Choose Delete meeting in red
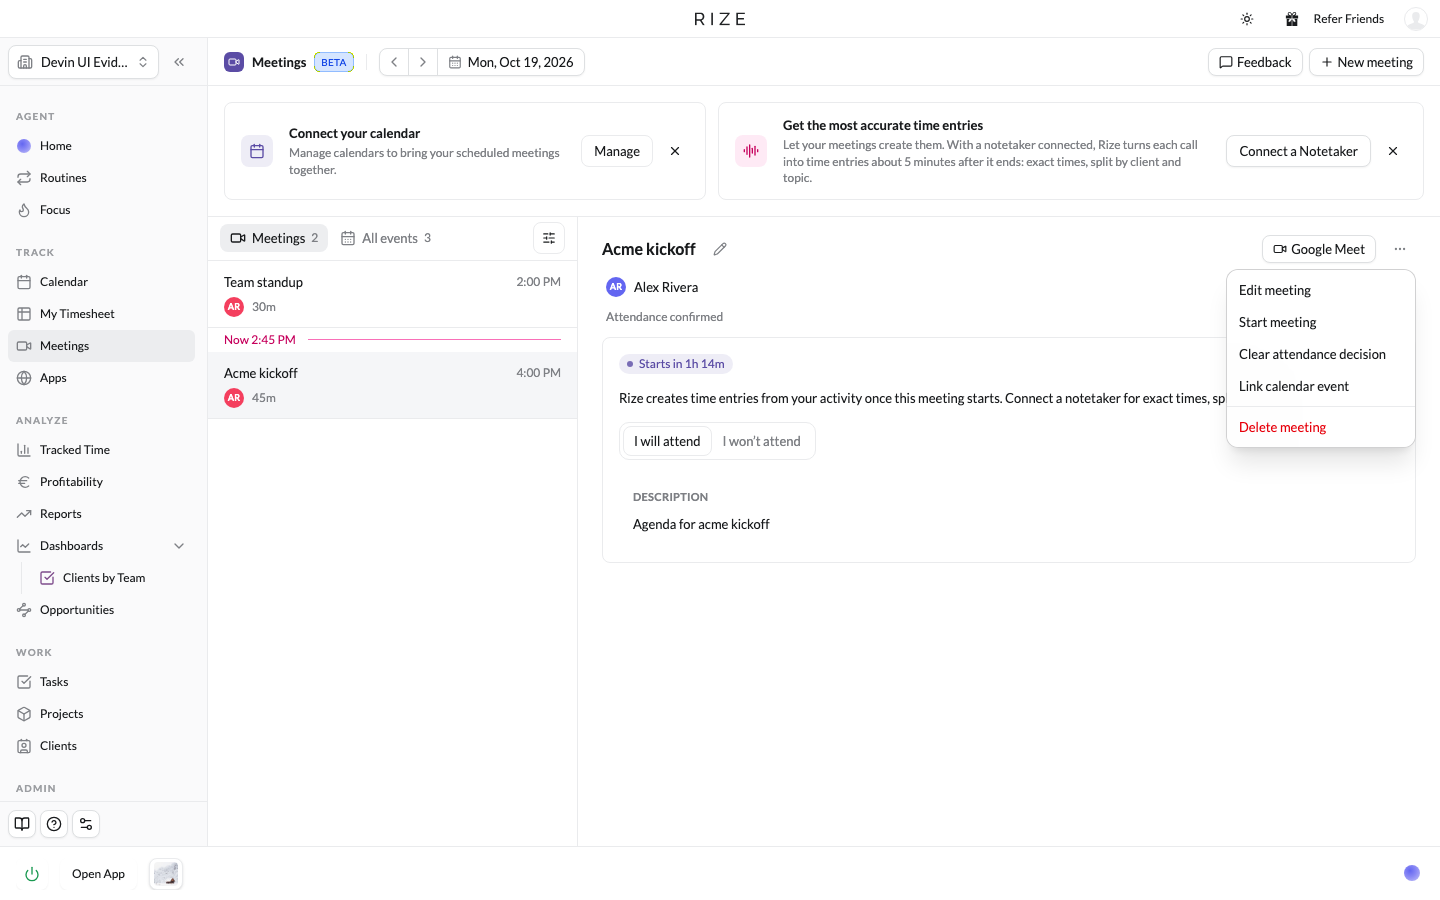This screenshot has width=1440, height=900. 1320,427
